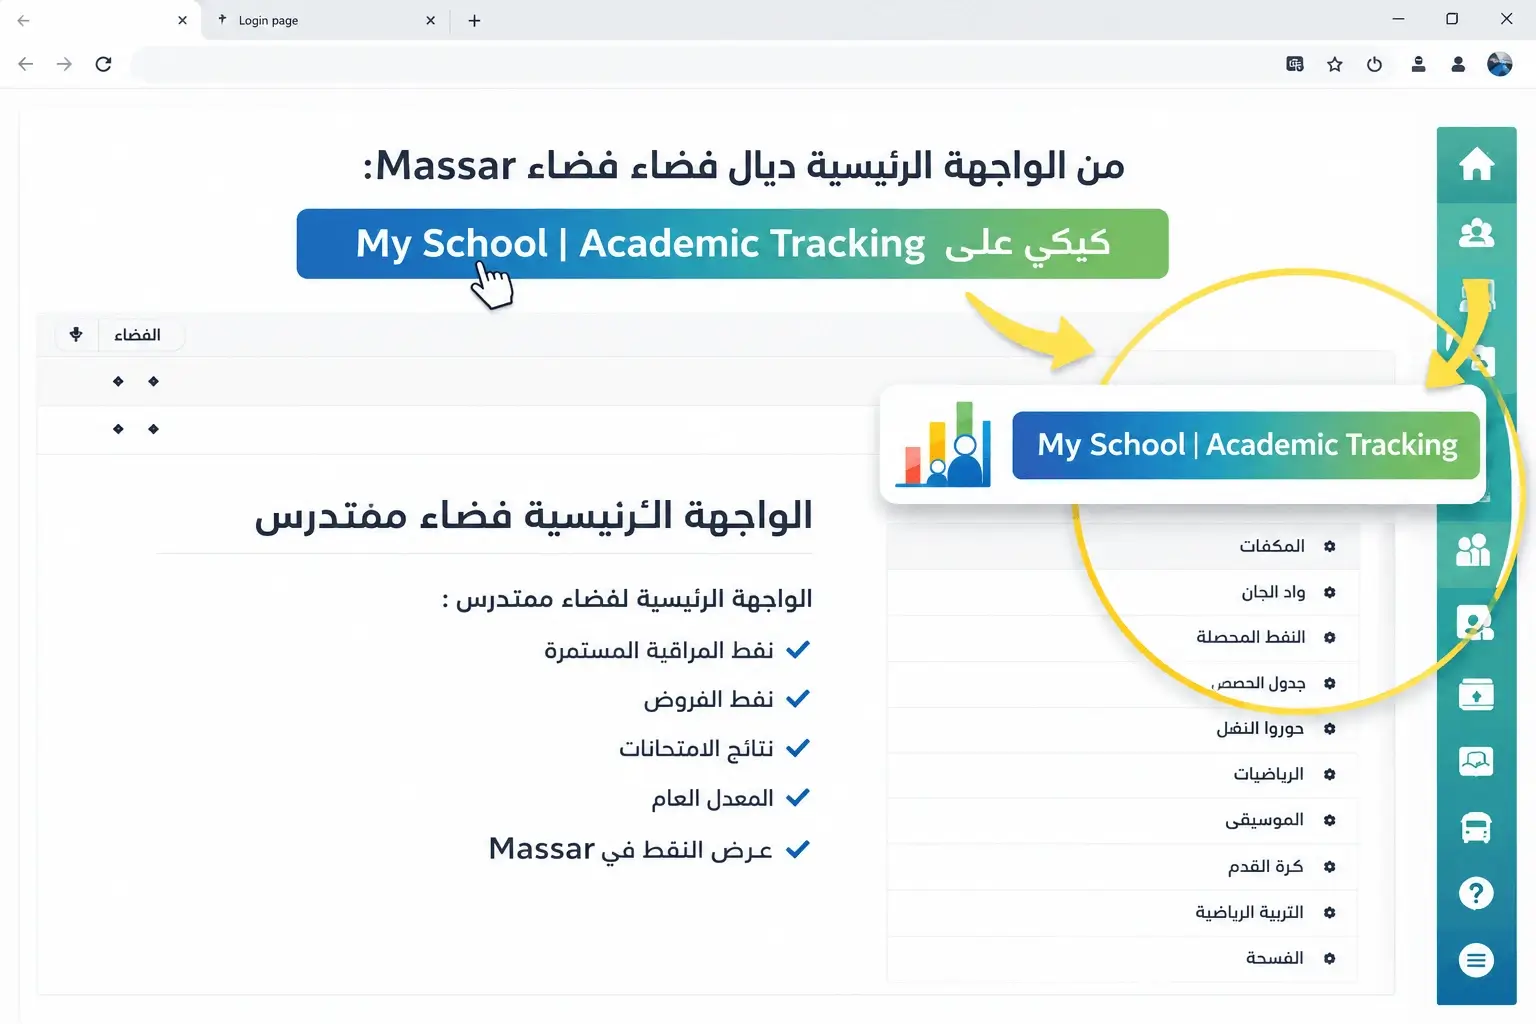1536x1024 pixels.
Task: Click the translate page icon in address bar
Action: pyautogui.click(x=1295, y=64)
